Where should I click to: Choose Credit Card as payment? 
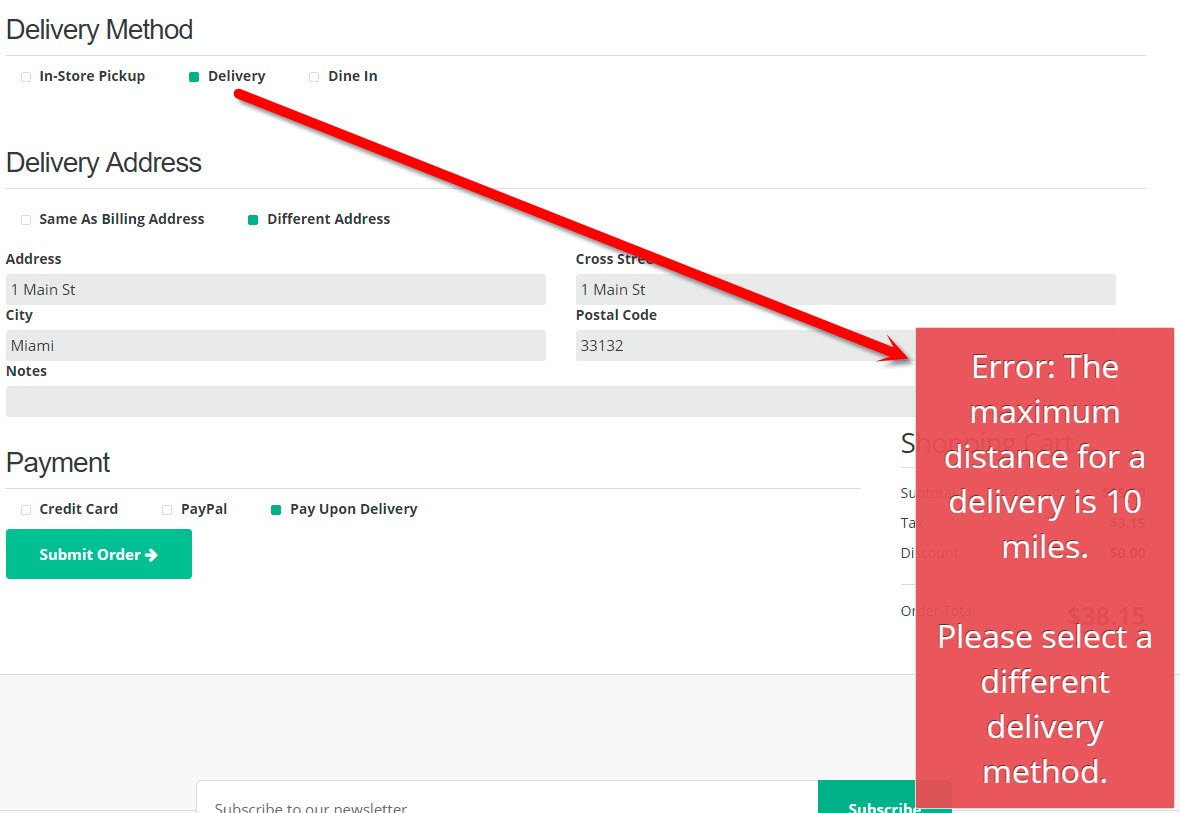click(26, 510)
